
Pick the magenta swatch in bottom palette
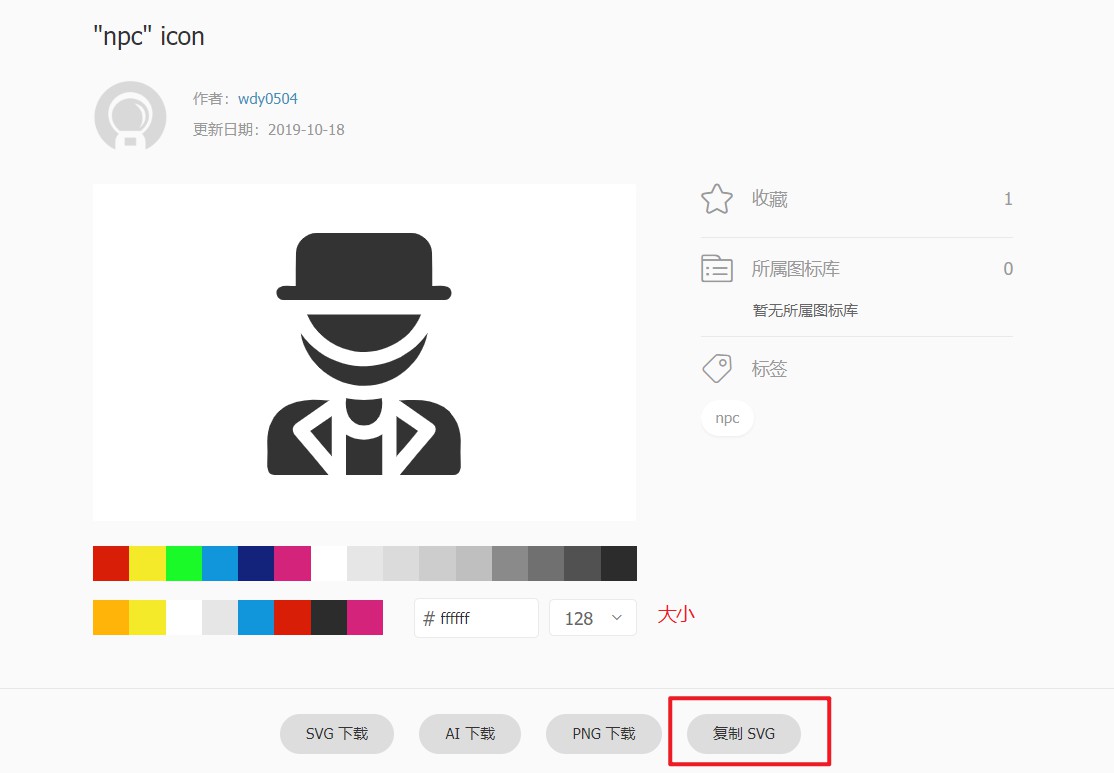[365, 618]
